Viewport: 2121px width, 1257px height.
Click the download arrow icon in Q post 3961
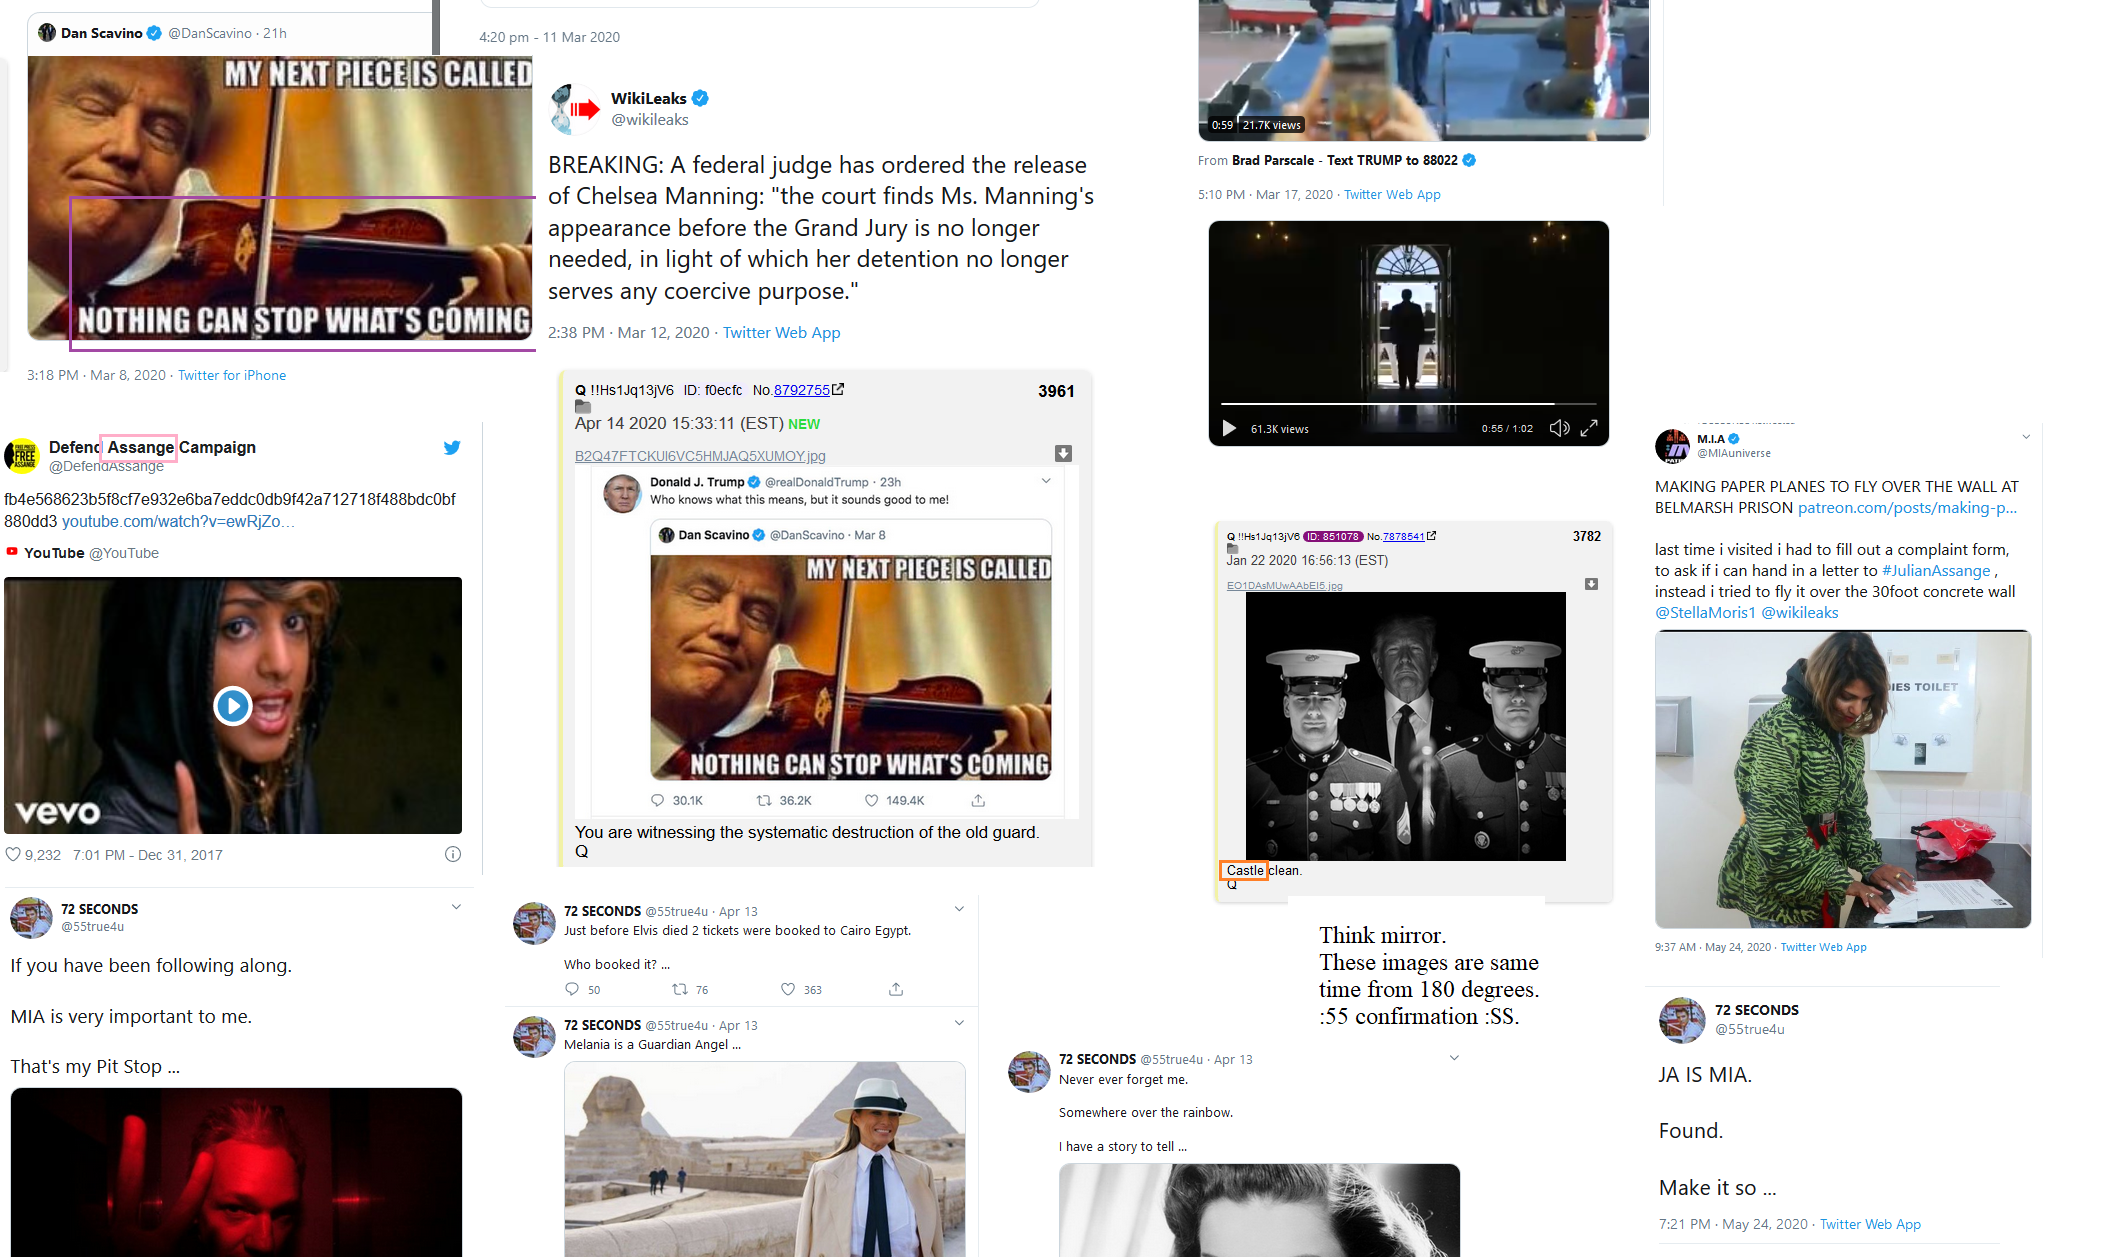tap(1063, 454)
